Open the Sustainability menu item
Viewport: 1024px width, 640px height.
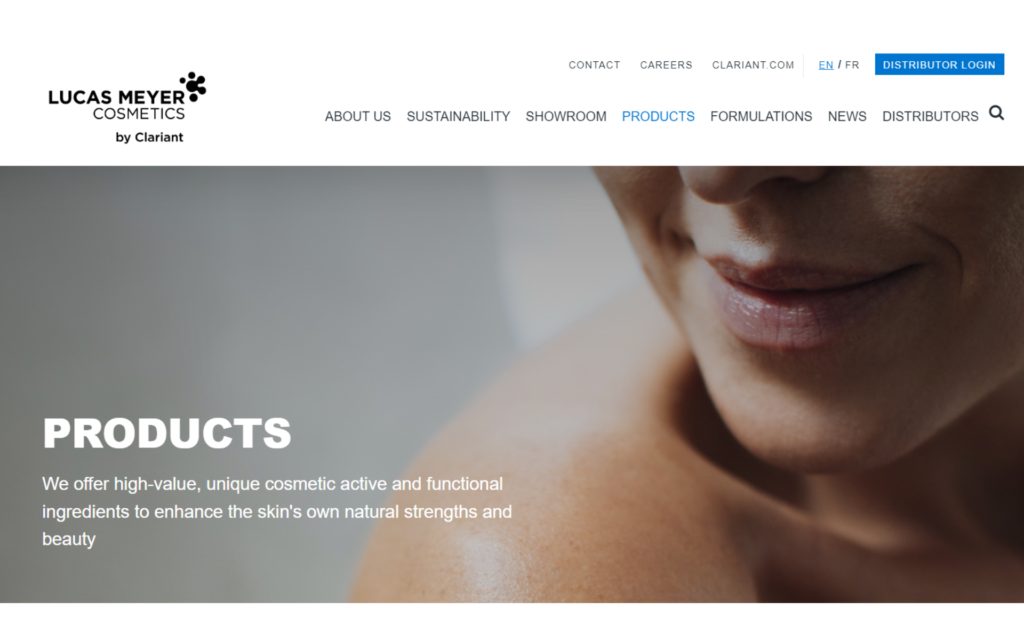point(458,116)
